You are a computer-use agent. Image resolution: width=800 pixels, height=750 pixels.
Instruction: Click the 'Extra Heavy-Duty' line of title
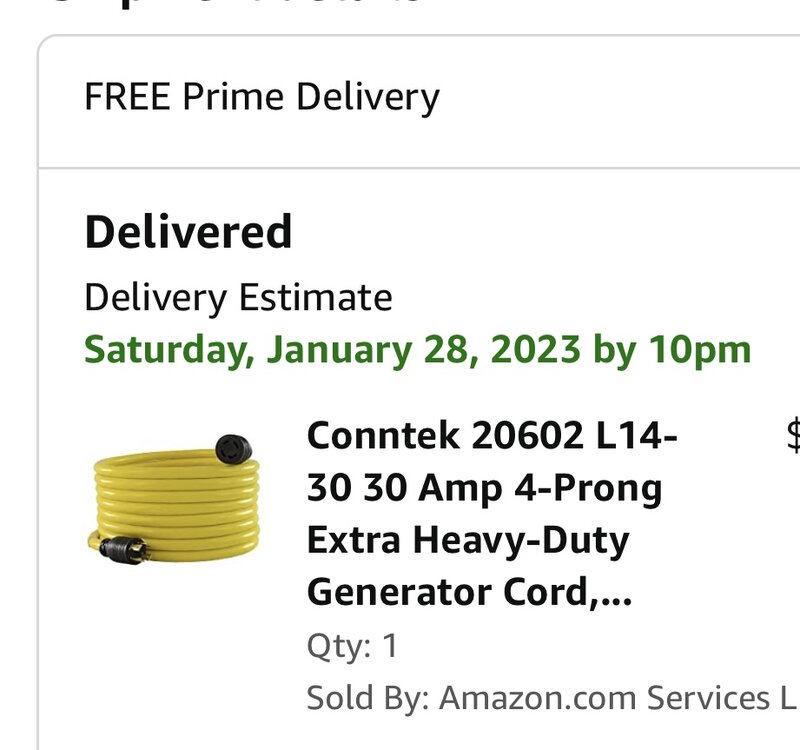(467, 540)
